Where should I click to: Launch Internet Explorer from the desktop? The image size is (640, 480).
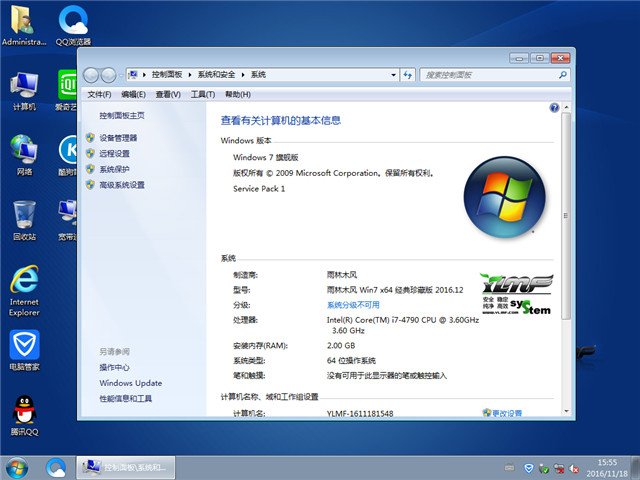point(24,291)
